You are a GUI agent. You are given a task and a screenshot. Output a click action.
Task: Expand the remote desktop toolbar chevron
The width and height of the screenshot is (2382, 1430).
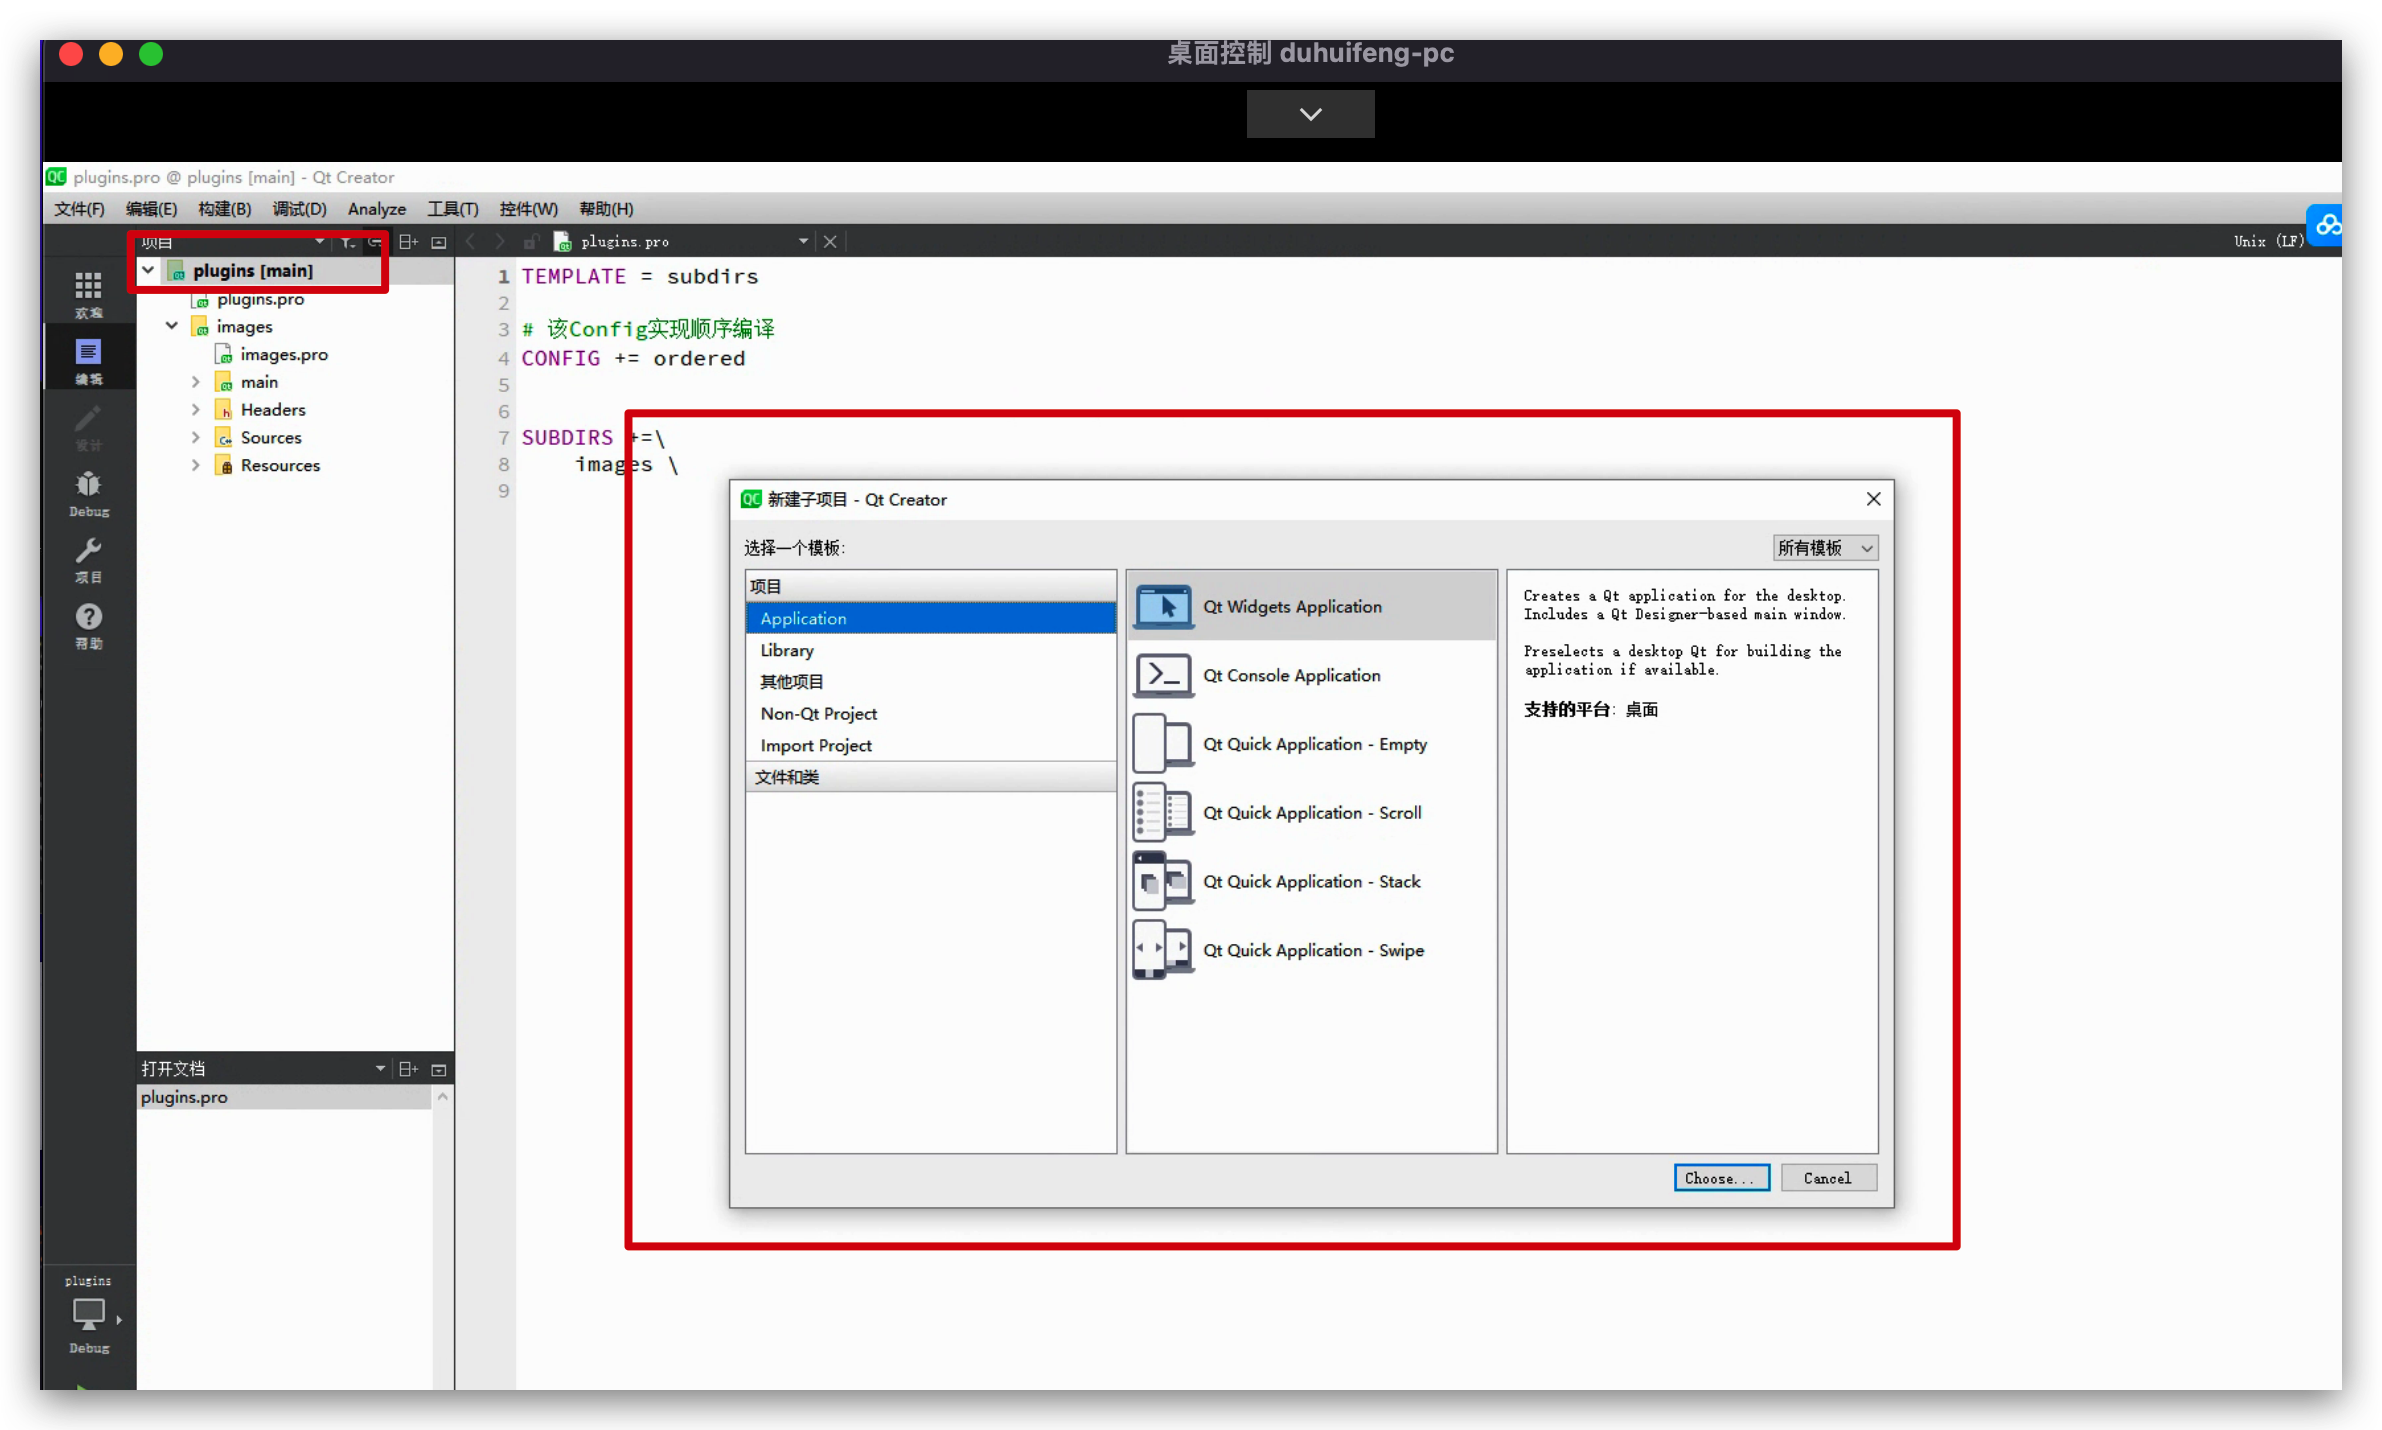point(1310,114)
